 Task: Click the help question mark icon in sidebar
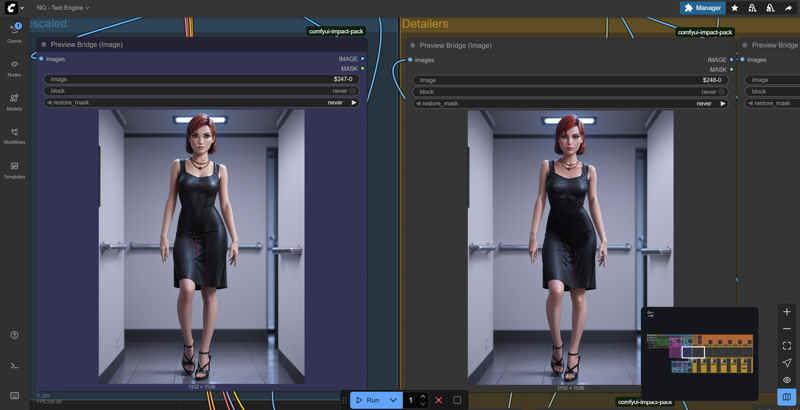click(14, 335)
